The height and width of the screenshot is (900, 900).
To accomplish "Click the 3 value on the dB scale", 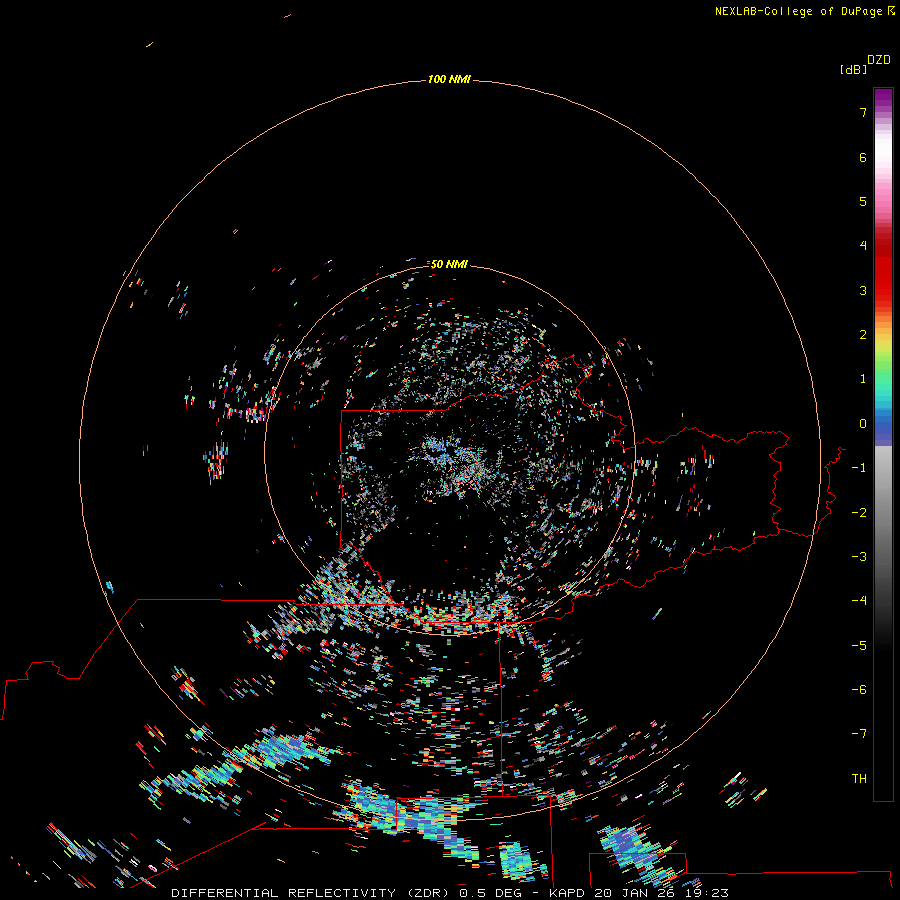I will tap(863, 290).
